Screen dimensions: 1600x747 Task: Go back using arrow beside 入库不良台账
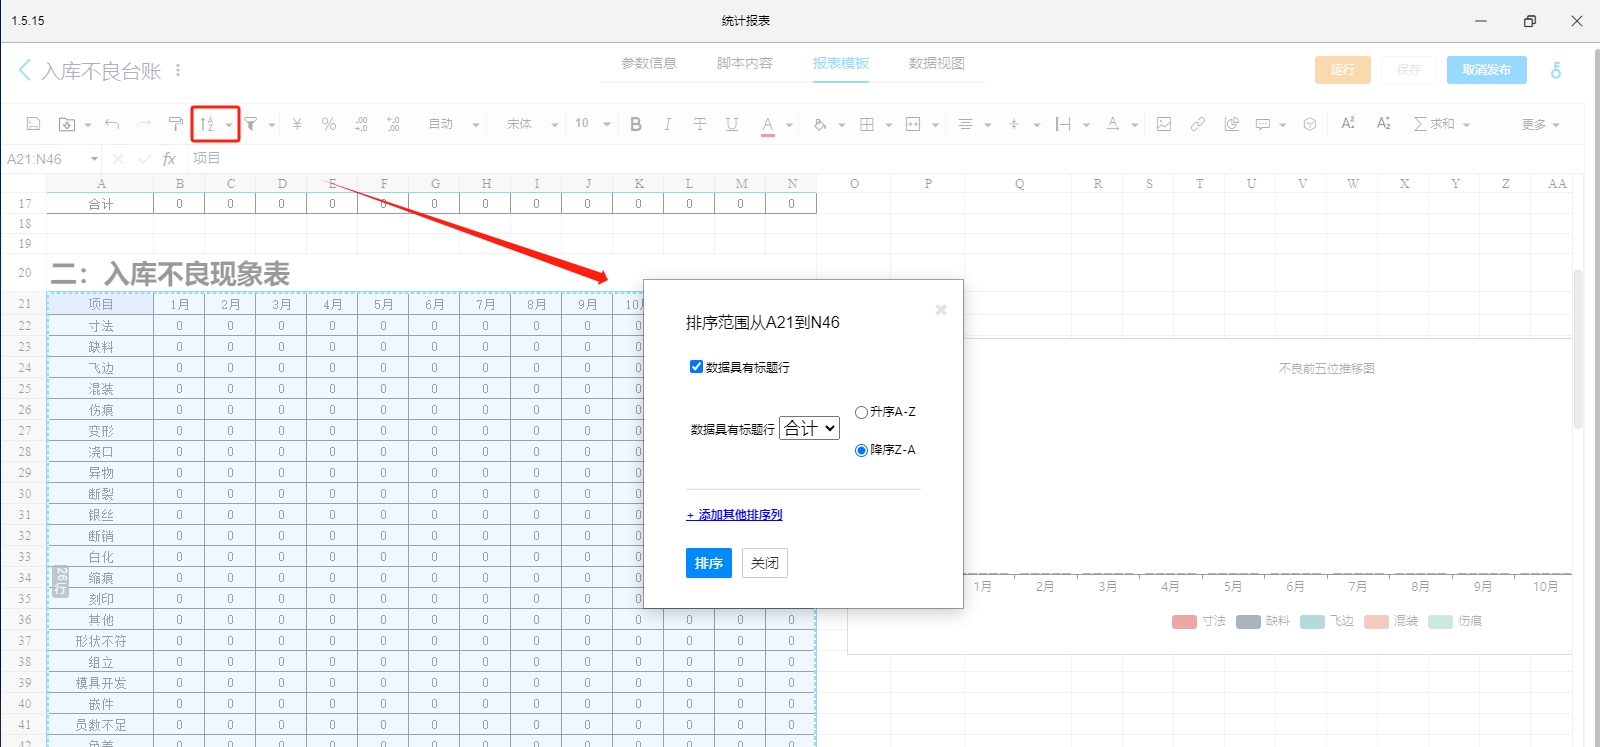tap(25, 70)
